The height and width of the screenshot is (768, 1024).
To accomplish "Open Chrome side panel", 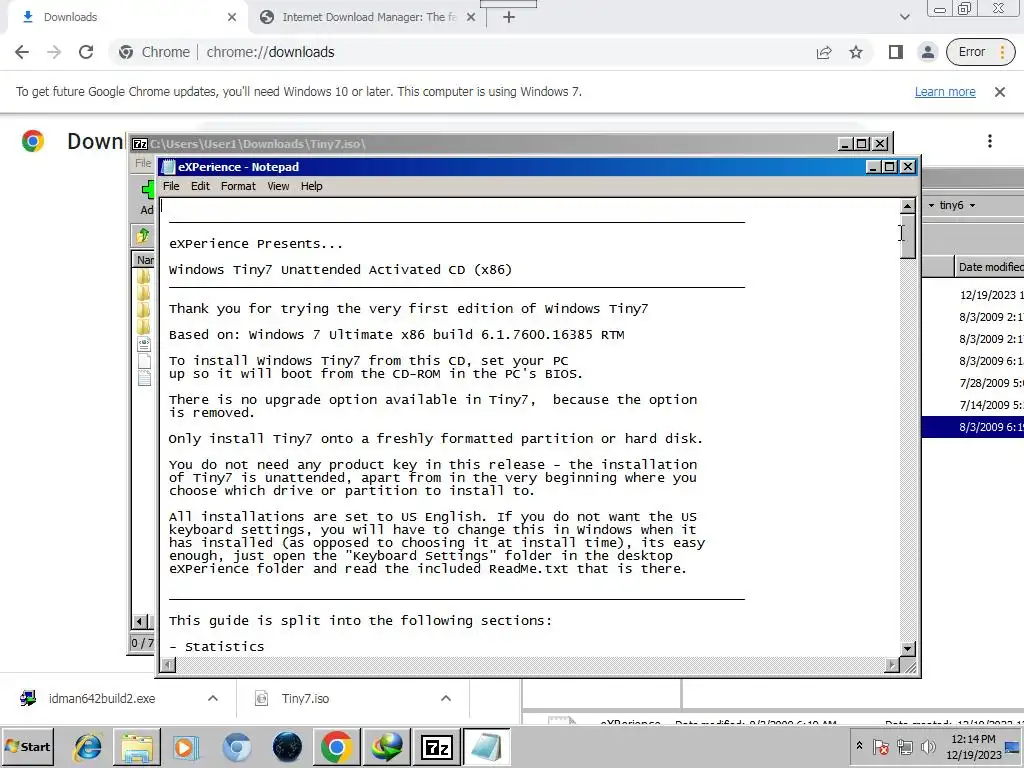I will pos(895,52).
